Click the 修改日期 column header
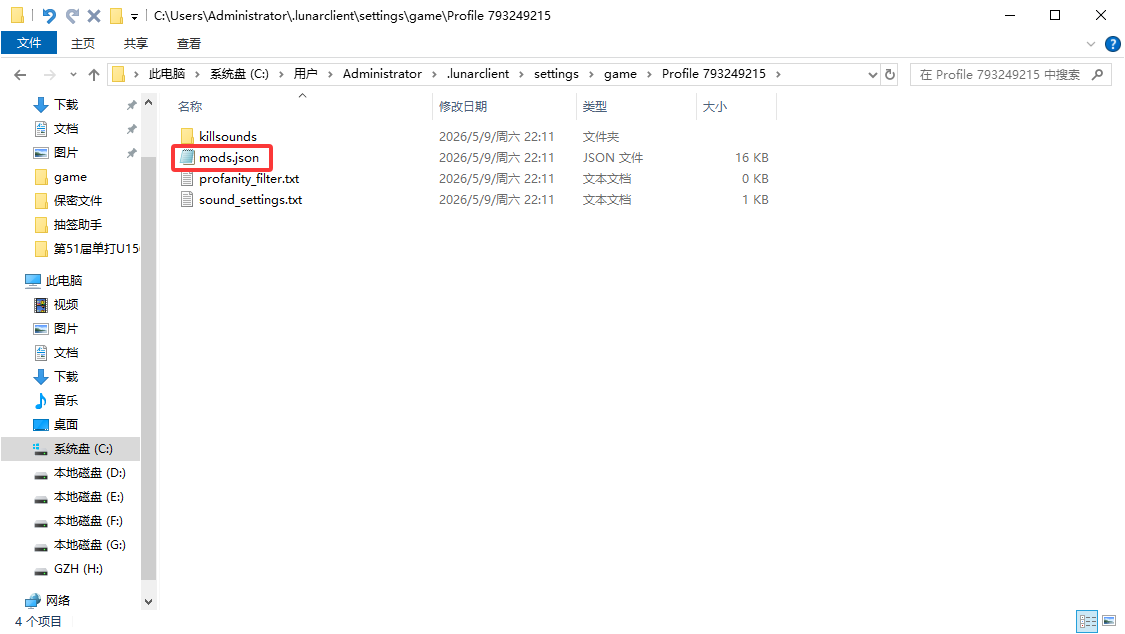Viewport: 1125px width, 634px height. coord(463,106)
